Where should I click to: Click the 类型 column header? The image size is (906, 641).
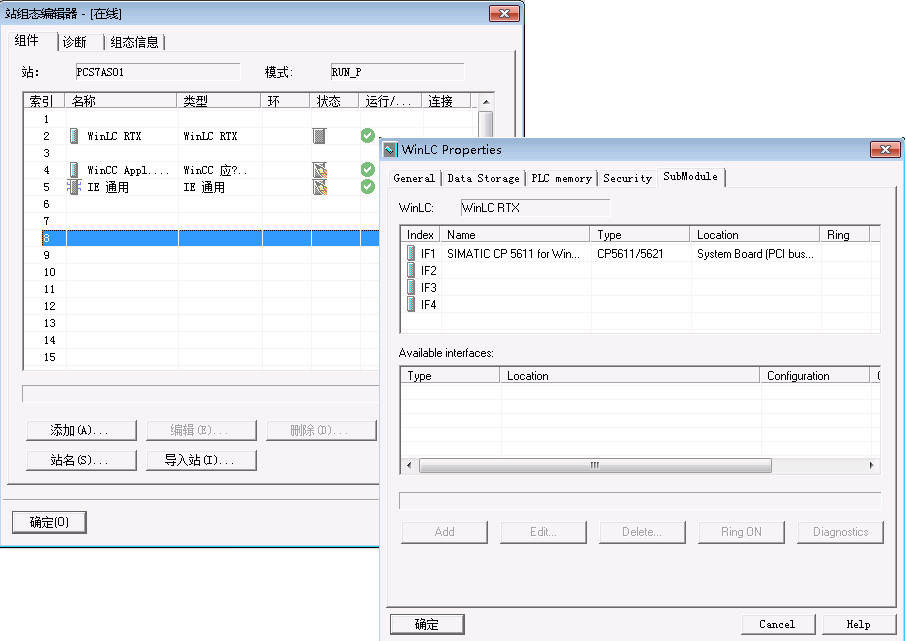point(219,101)
